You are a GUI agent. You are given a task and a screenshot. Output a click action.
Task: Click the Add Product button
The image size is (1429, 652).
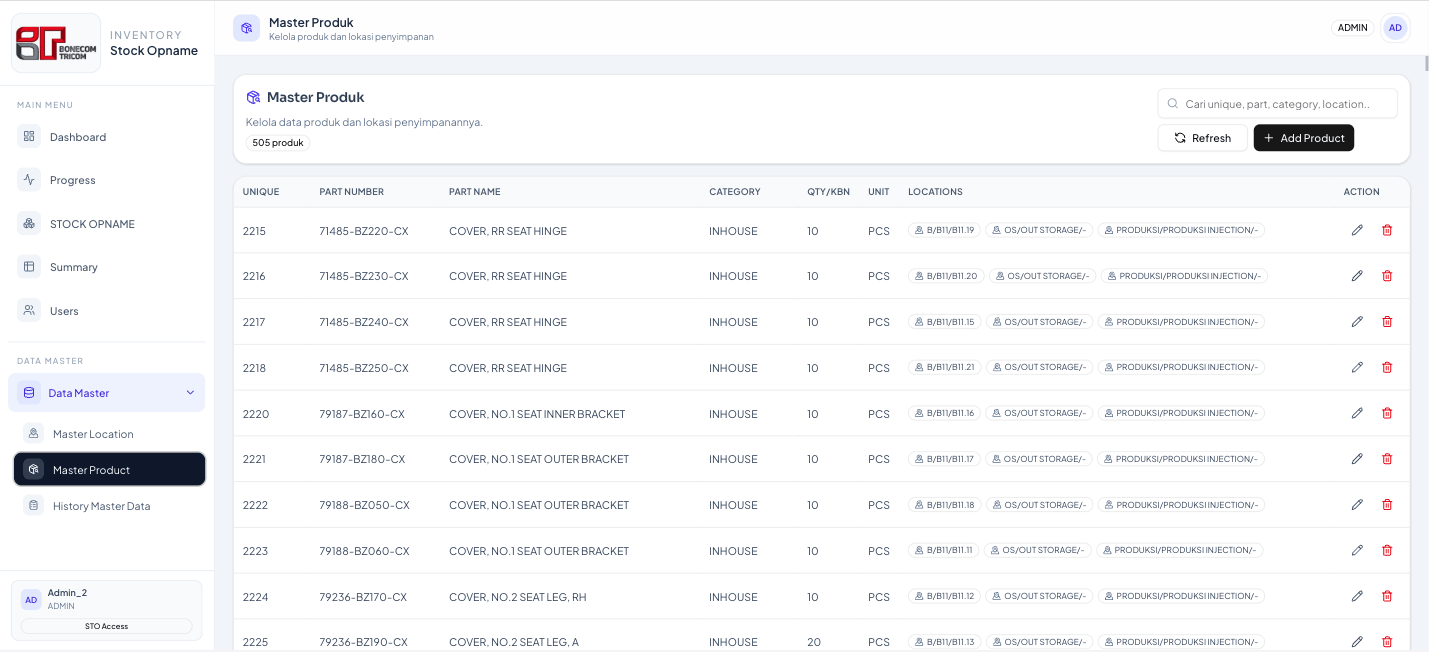click(x=1304, y=138)
